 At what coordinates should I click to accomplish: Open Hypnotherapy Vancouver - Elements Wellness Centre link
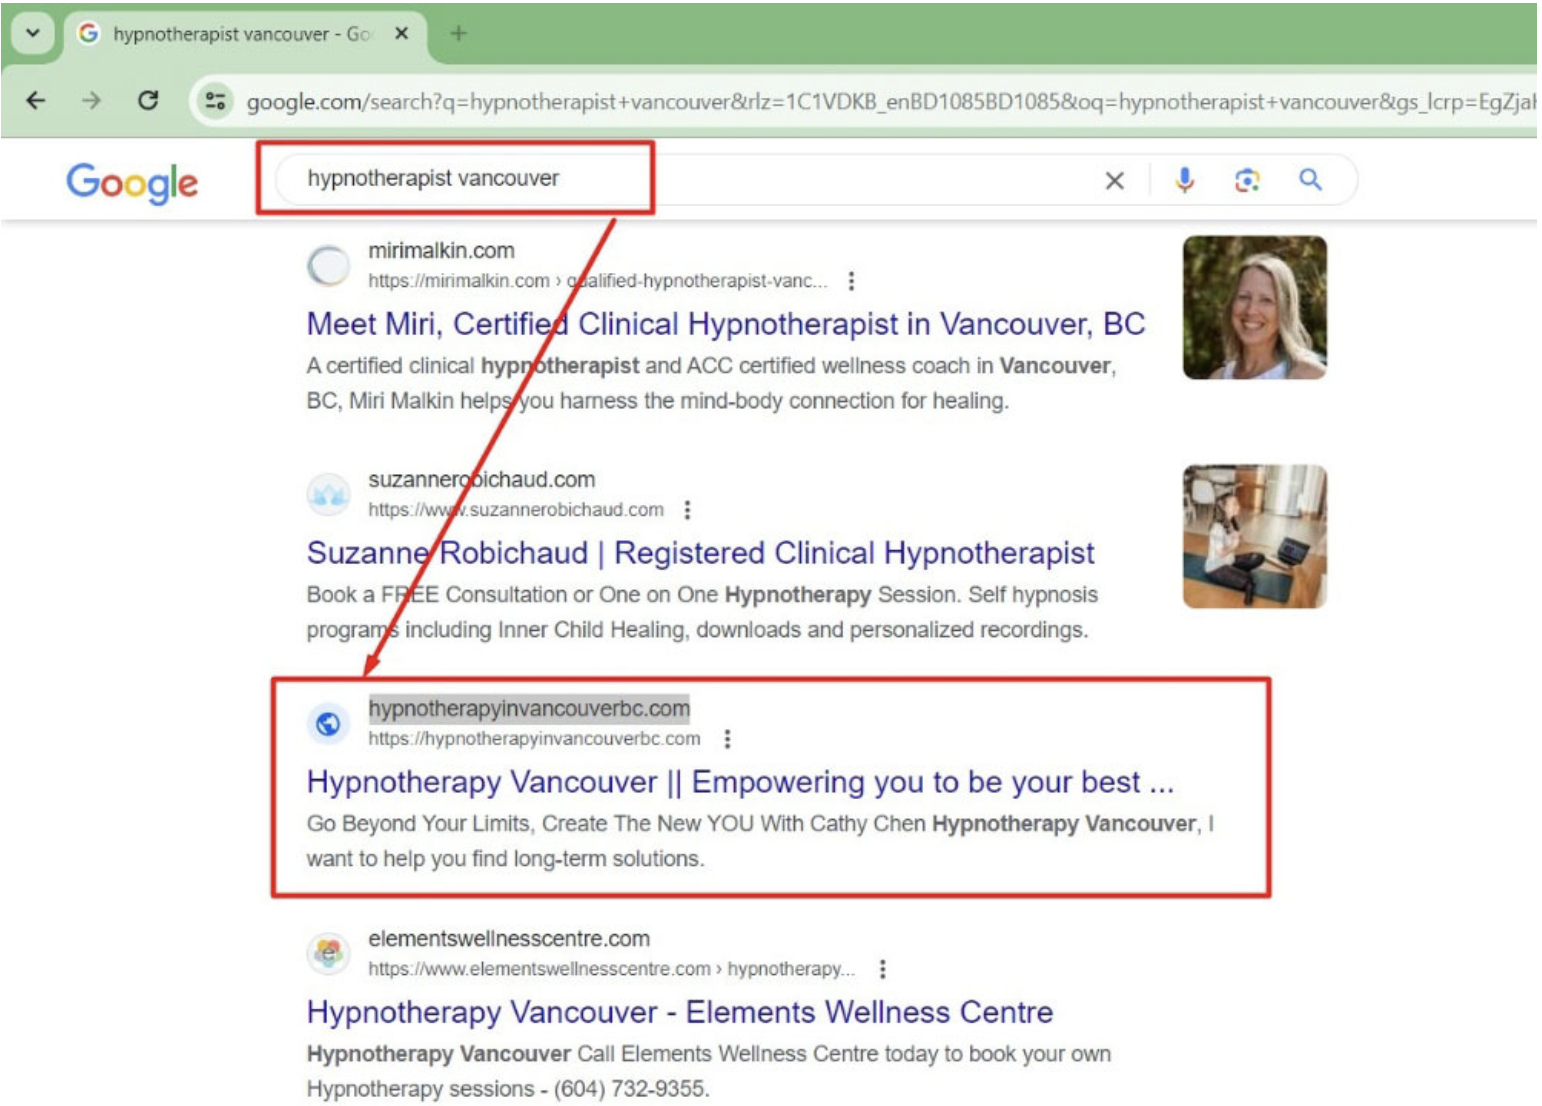(x=680, y=1012)
